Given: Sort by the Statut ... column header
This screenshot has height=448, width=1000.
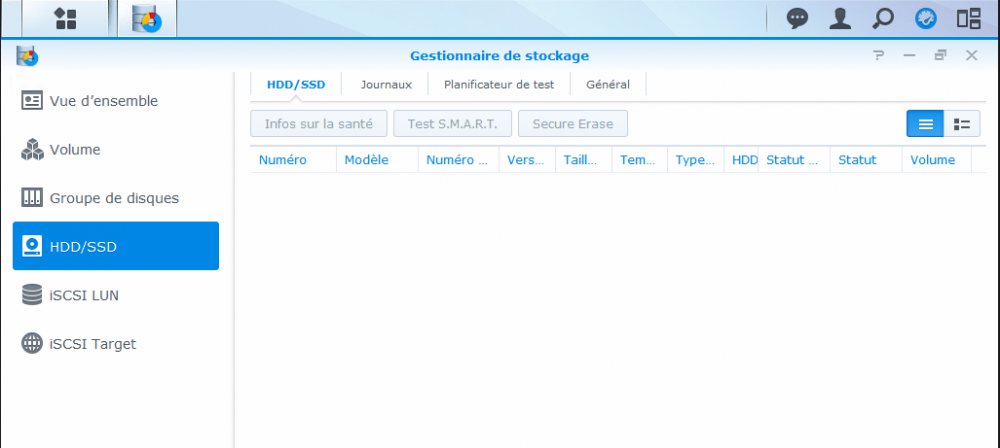Looking at the screenshot, I should point(794,160).
